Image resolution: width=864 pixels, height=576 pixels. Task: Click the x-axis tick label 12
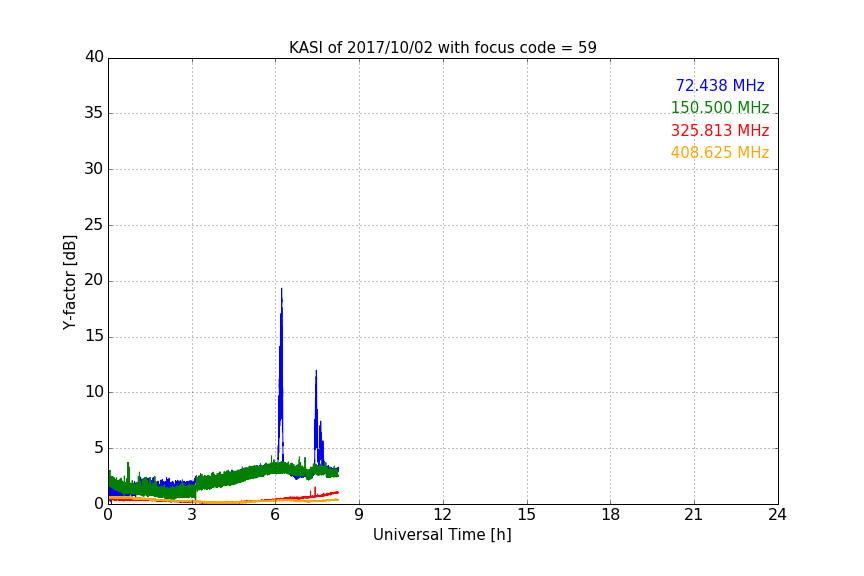pyautogui.click(x=442, y=515)
